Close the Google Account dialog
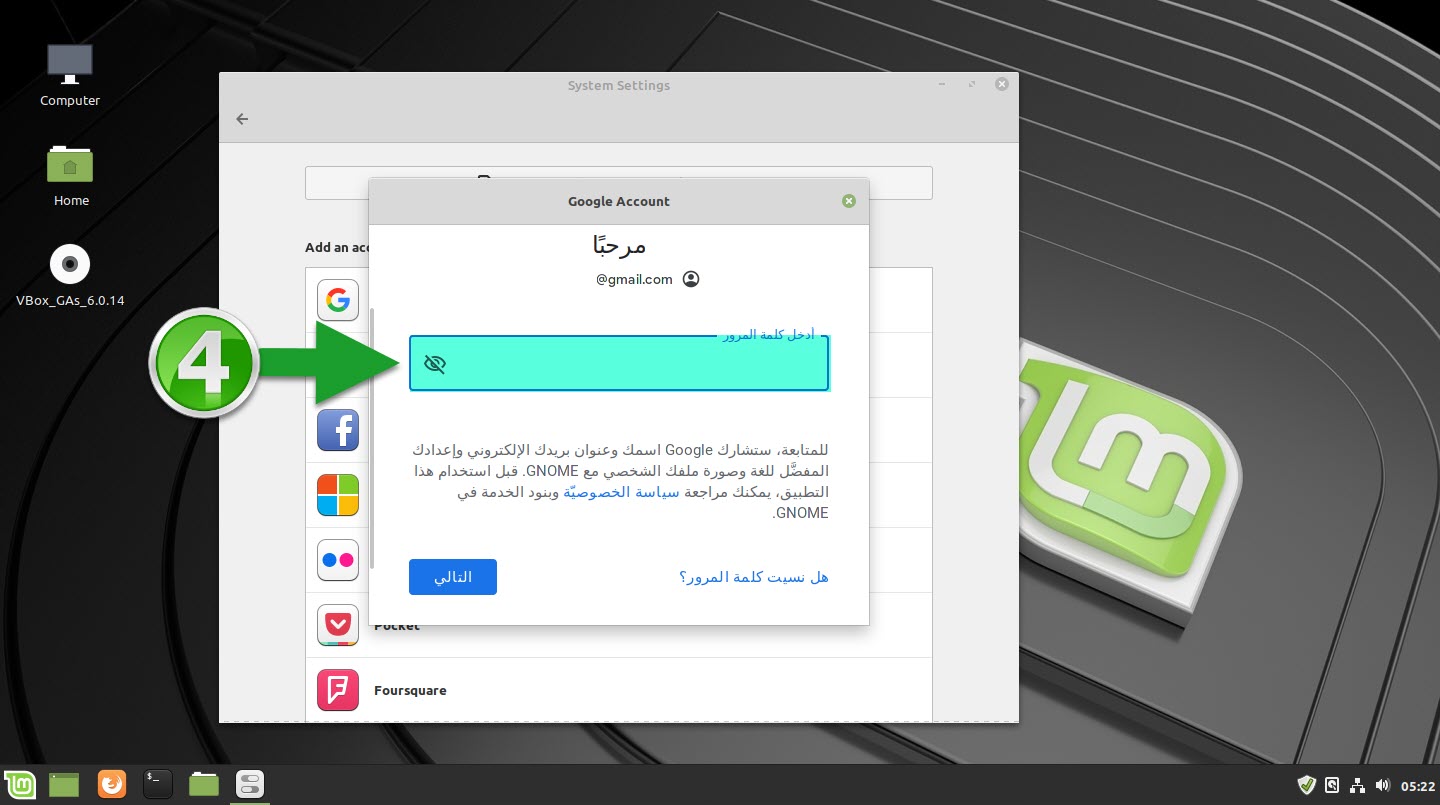Image resolution: width=1440 pixels, height=805 pixels. (x=849, y=201)
